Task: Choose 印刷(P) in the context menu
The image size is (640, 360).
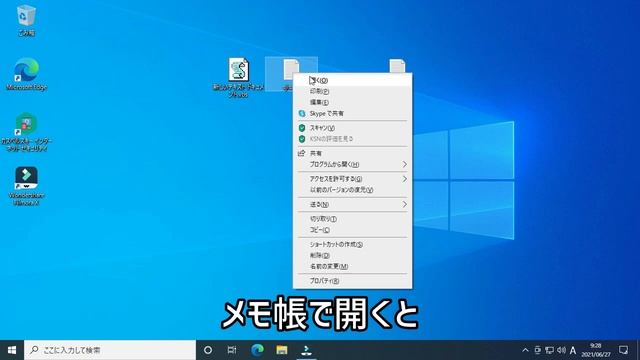Action: tap(353, 91)
